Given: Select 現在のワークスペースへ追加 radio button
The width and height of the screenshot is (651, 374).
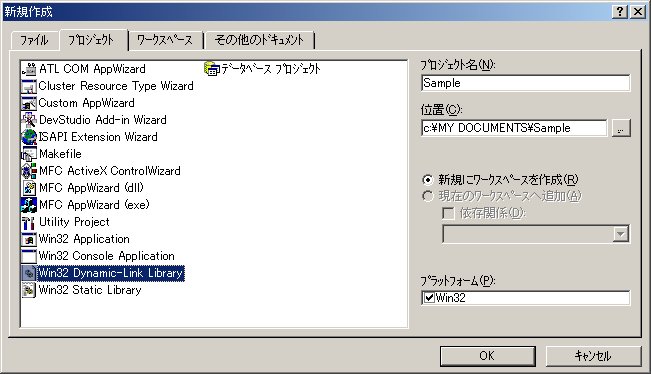Looking at the screenshot, I should [428, 196].
